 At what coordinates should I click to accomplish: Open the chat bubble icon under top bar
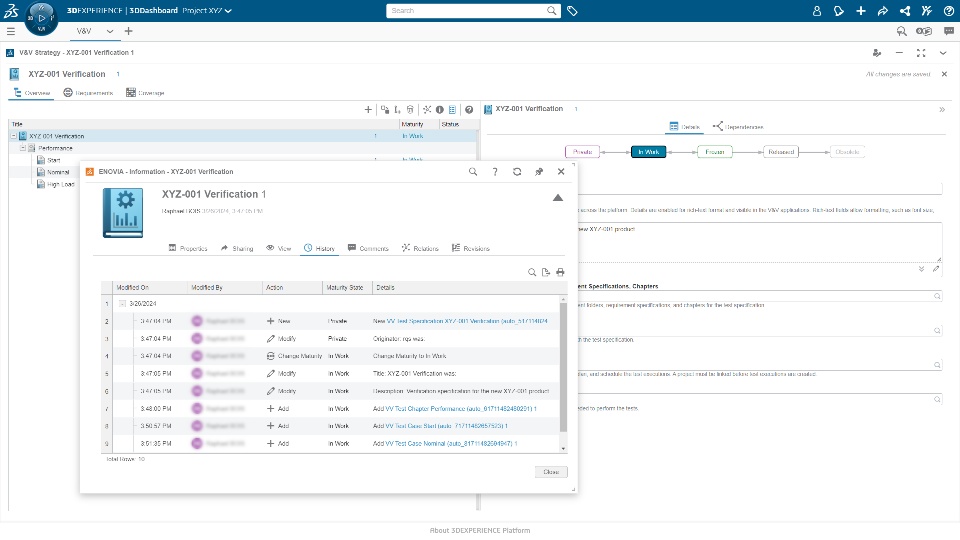[x=948, y=31]
